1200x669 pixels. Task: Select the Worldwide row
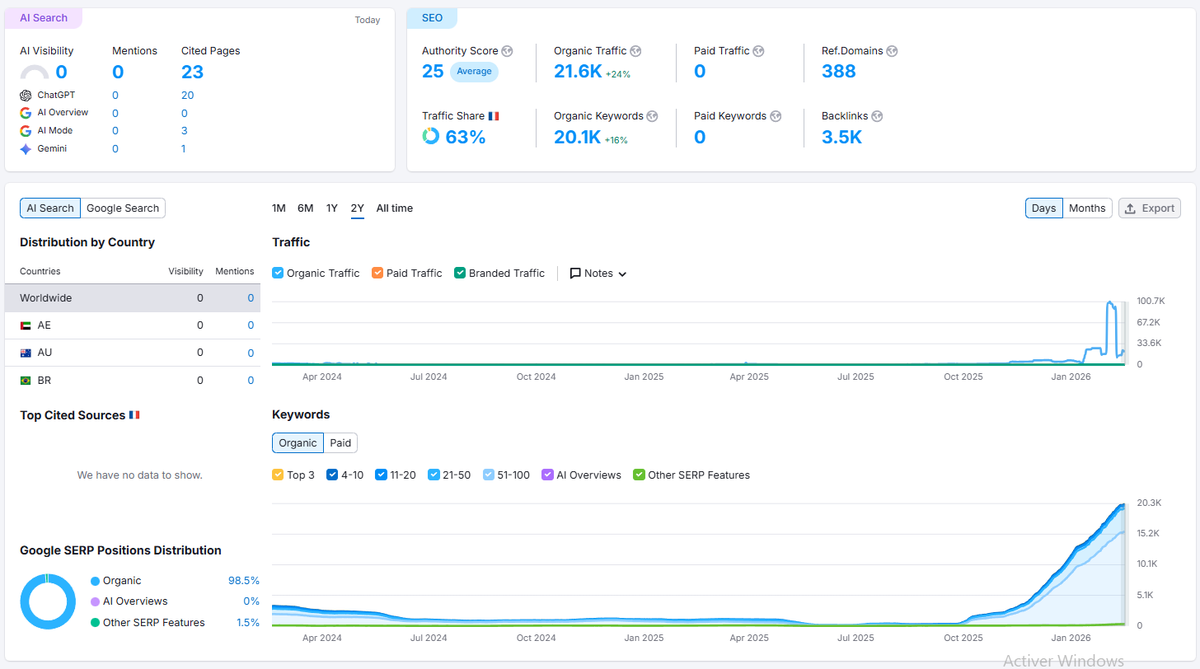point(132,298)
